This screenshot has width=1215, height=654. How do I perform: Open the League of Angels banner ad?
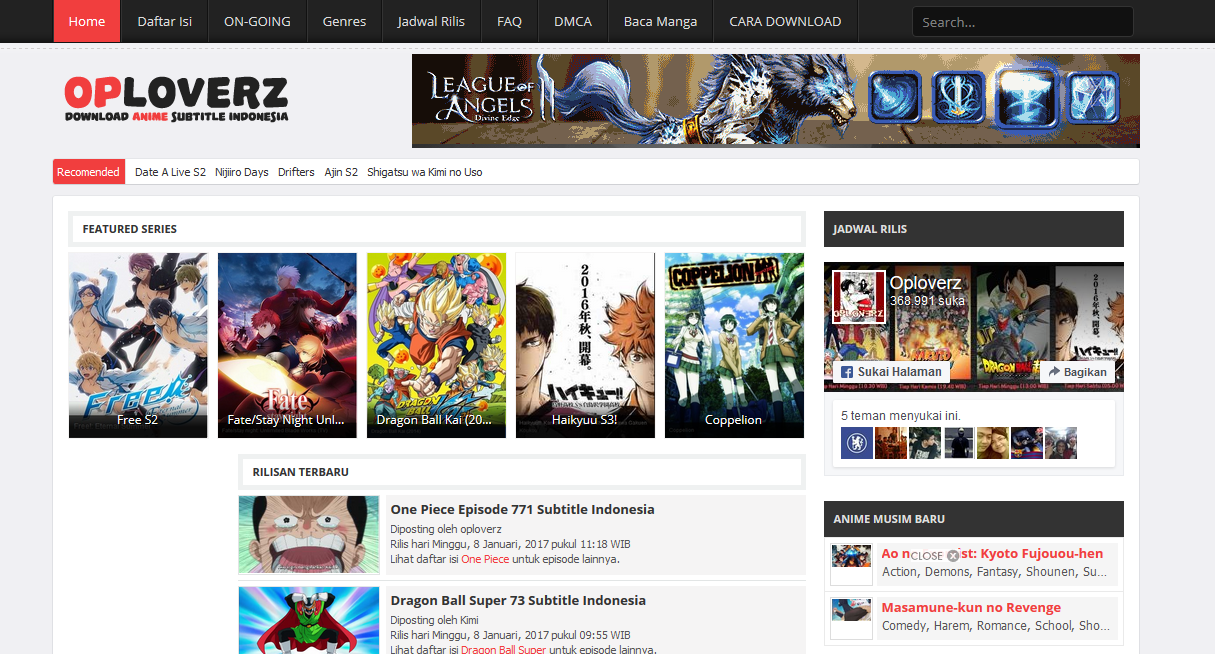775,101
